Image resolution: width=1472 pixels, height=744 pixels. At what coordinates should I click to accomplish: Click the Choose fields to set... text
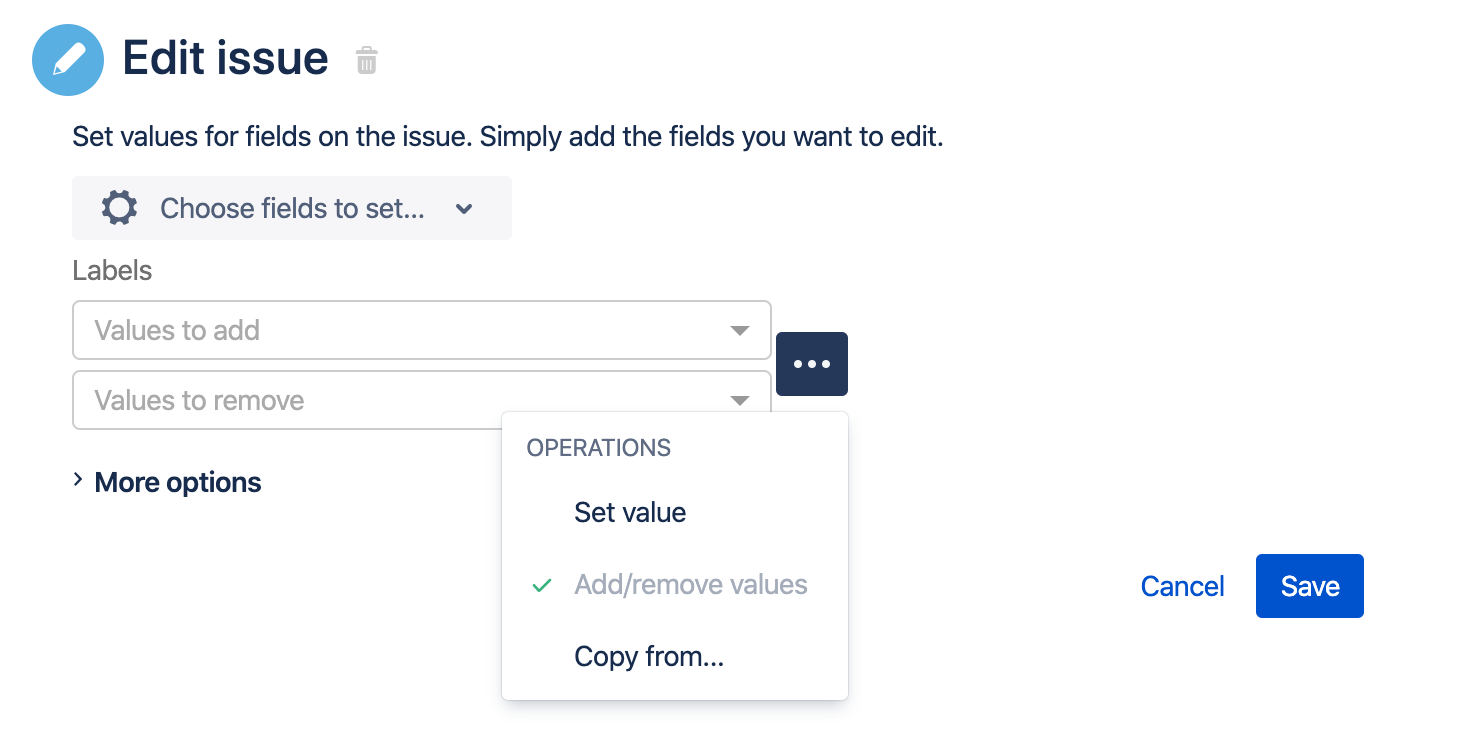292,208
